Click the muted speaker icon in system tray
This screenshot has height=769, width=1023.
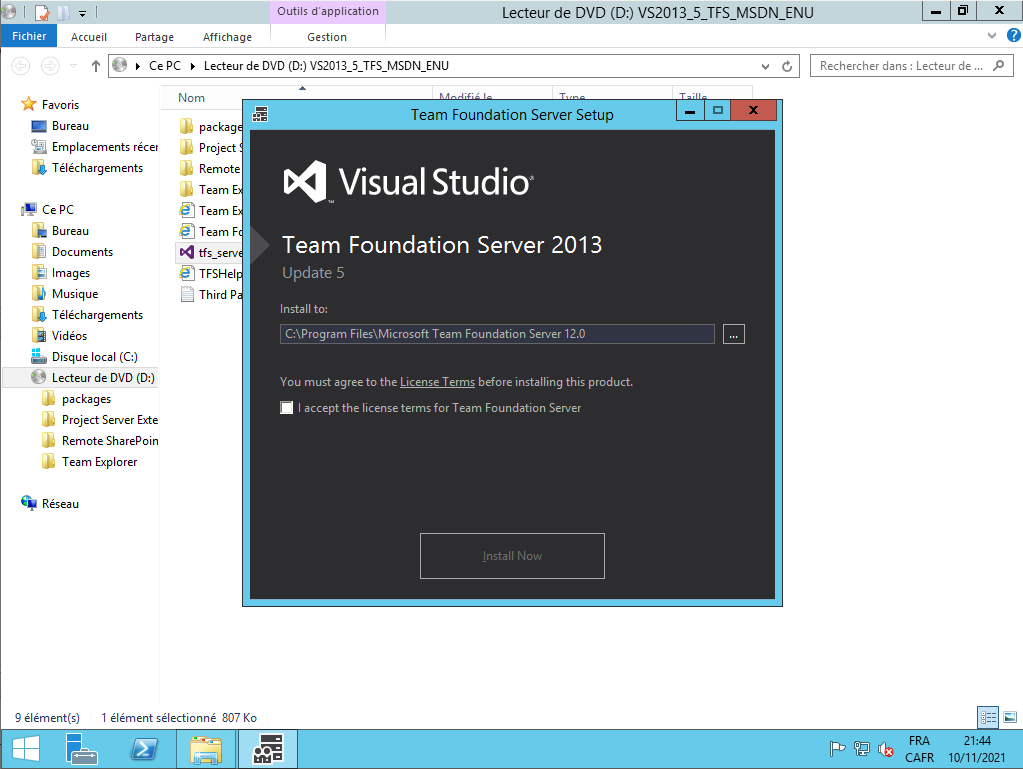click(885, 749)
